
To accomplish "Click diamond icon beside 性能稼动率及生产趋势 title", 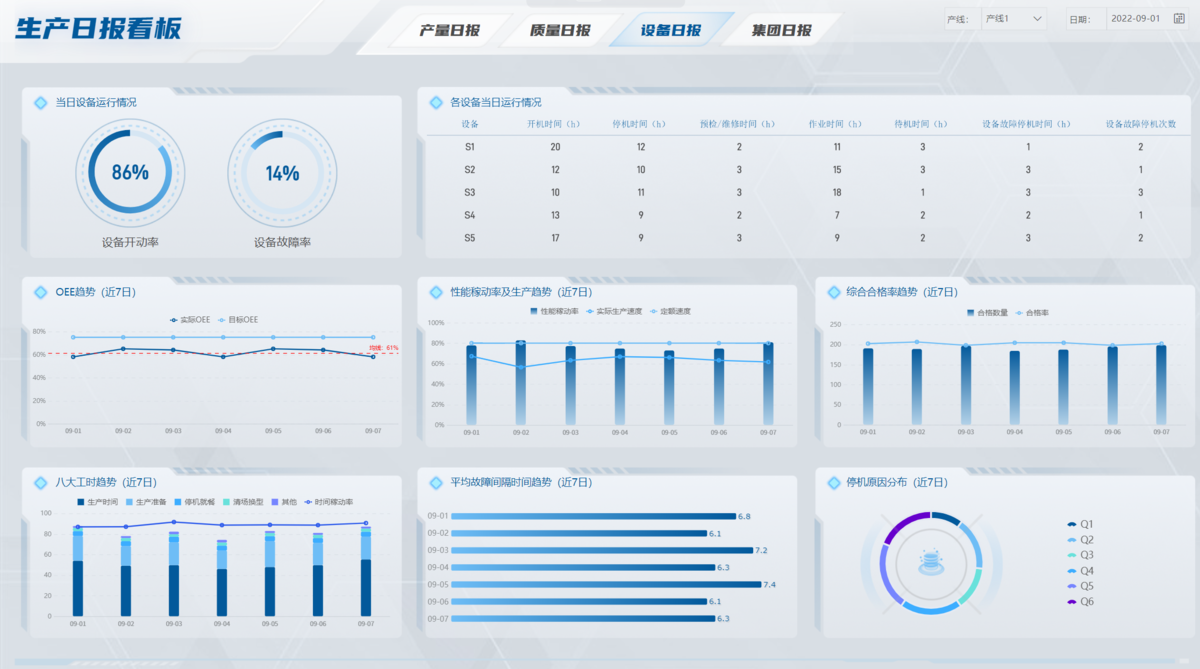I will click(436, 292).
